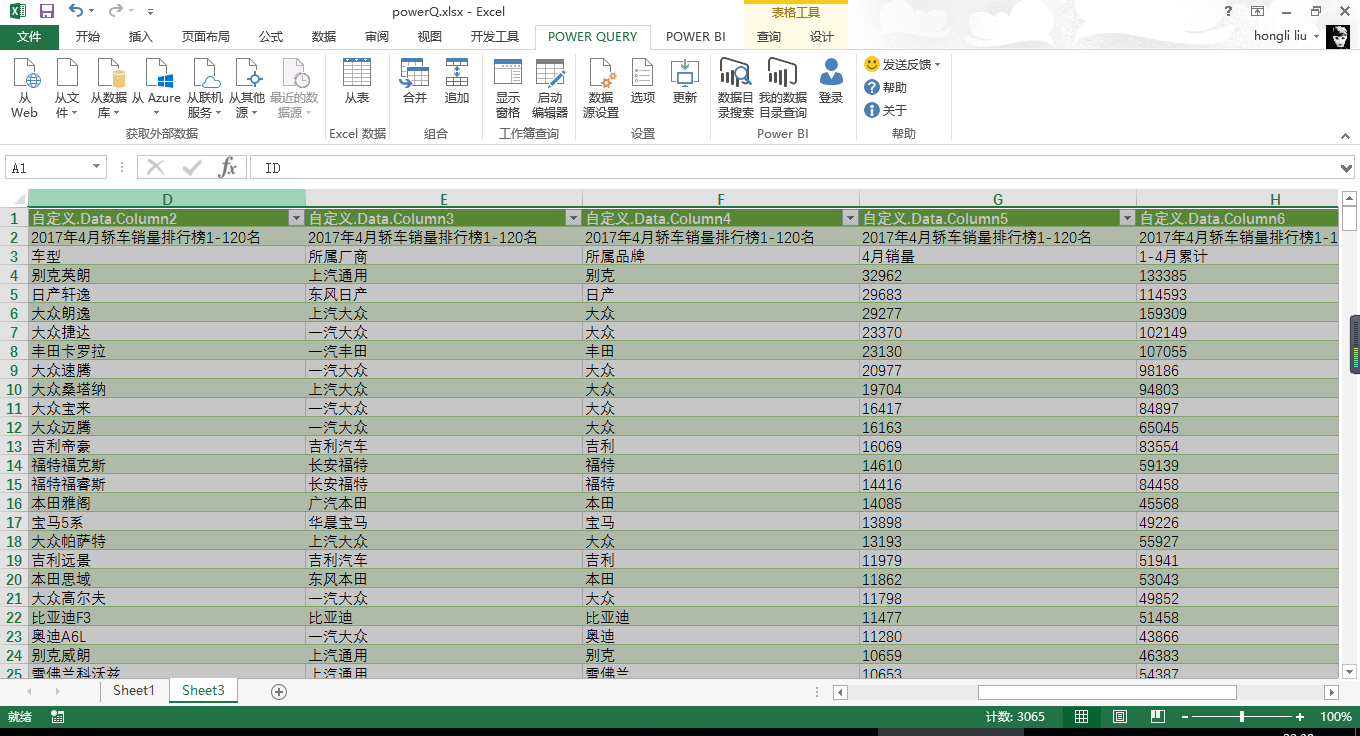This screenshot has height=736, width=1360.
Task: Open My Data Catalog Queries (我的数据目录查询)
Action: click(x=783, y=88)
